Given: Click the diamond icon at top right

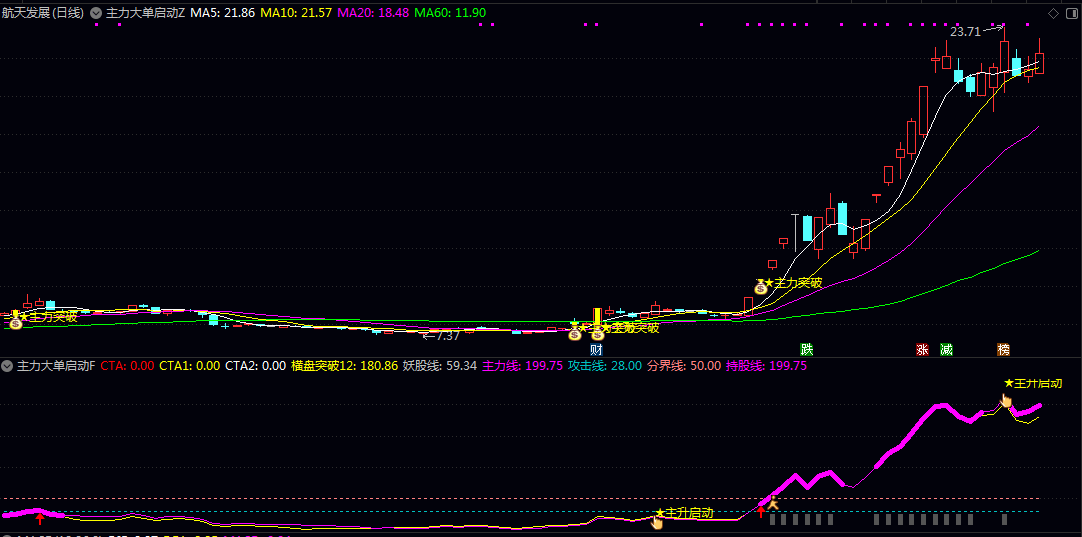Looking at the screenshot, I should click(x=1054, y=13).
